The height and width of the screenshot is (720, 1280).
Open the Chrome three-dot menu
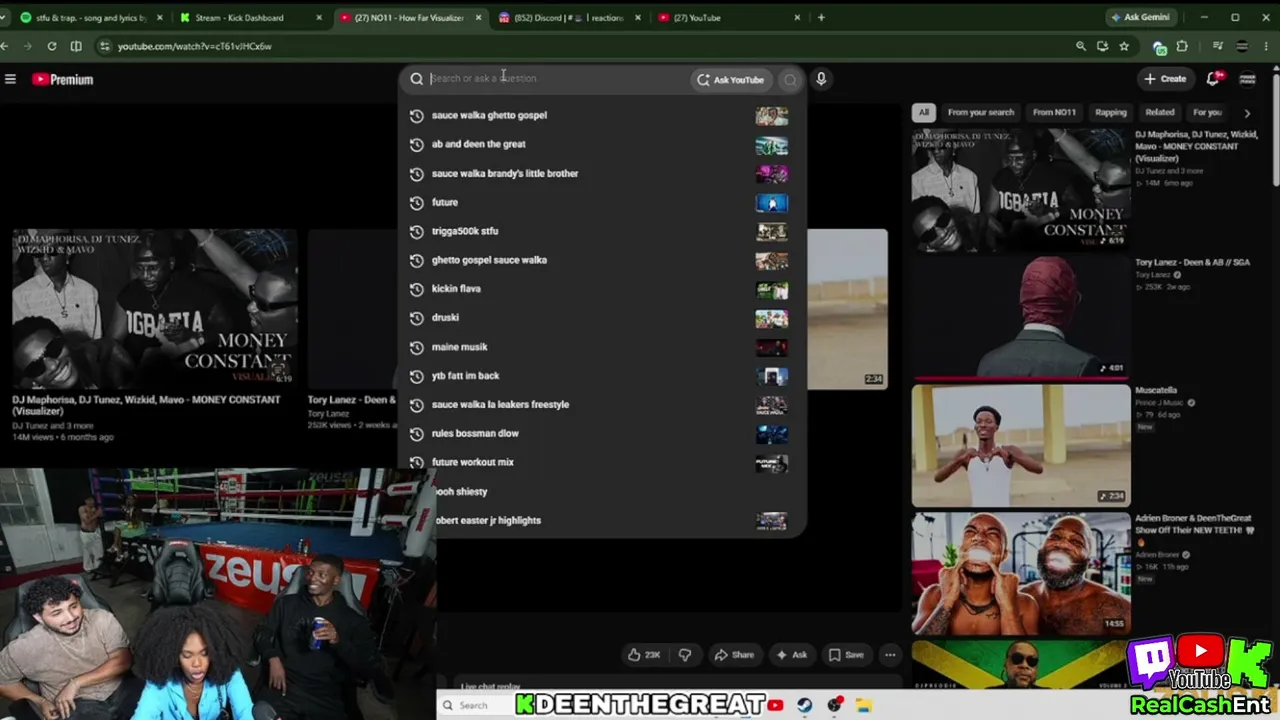(1266, 46)
